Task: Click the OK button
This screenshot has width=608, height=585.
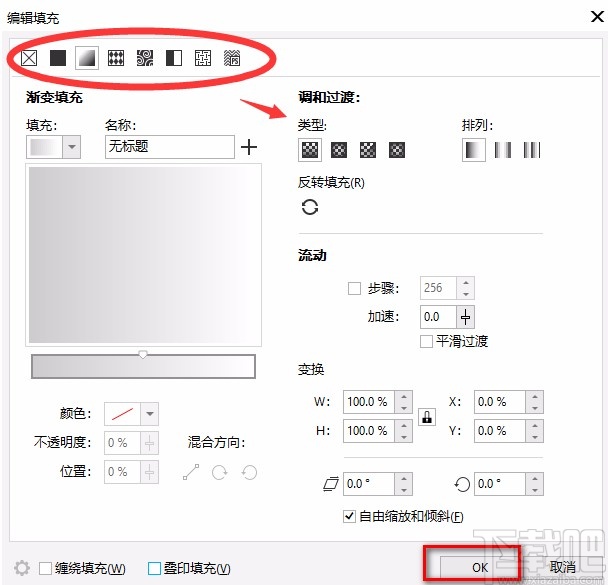Action: point(480,568)
